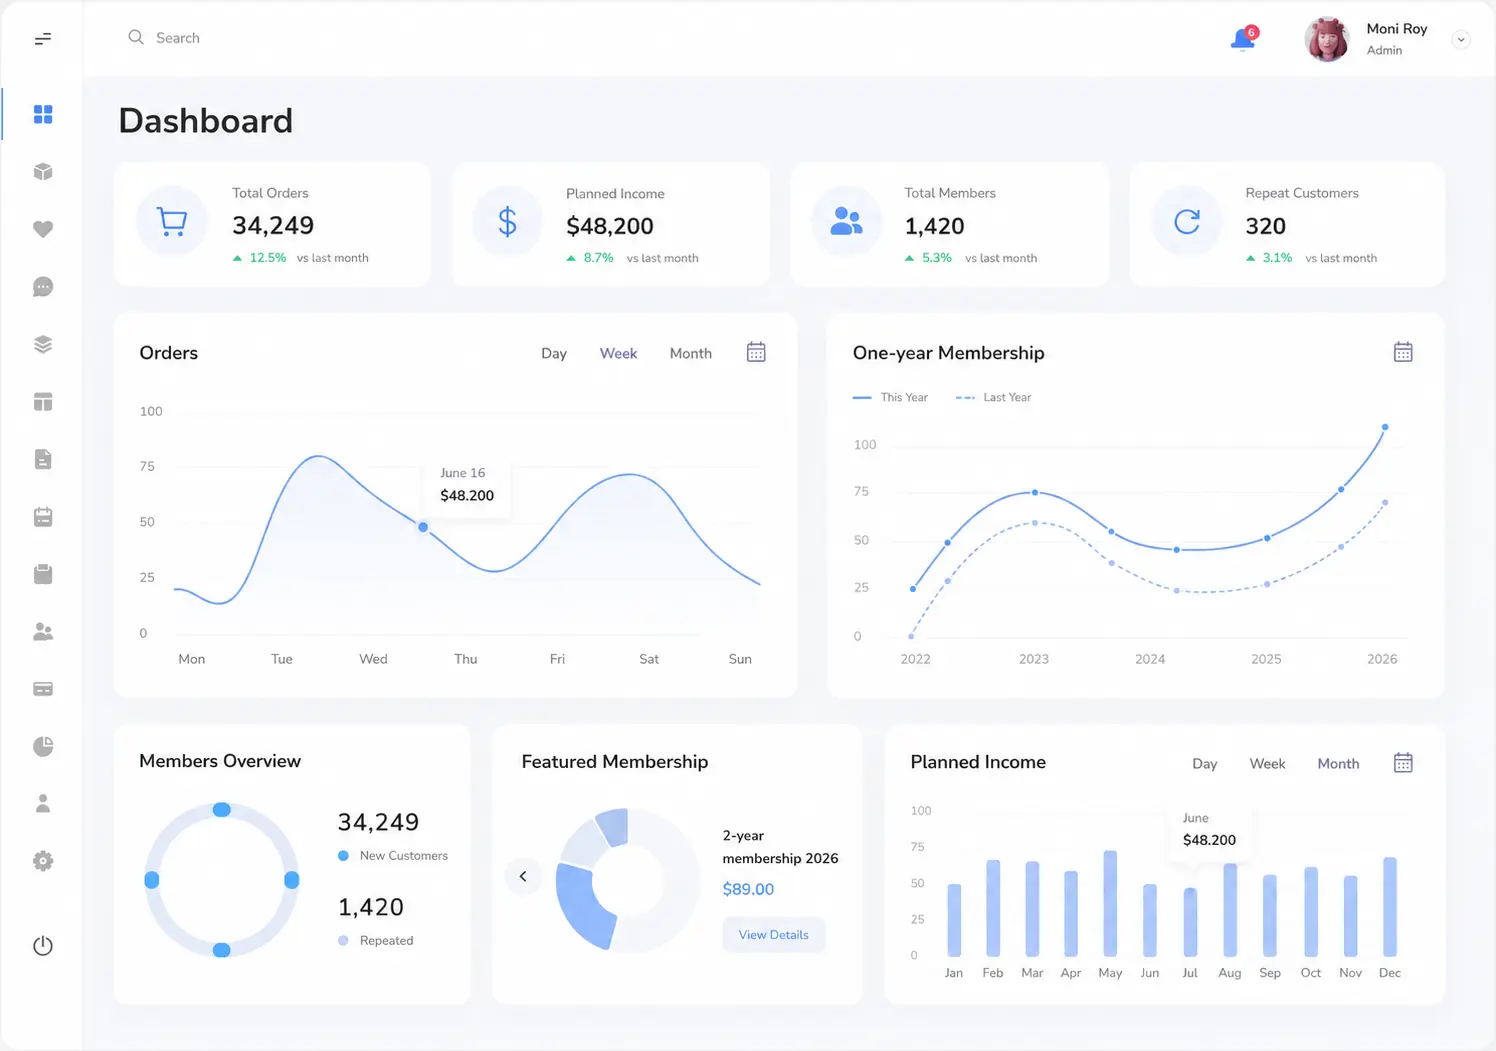Image resolution: width=1496 pixels, height=1051 pixels.
Task: Click Moni Roy's profile avatar
Action: click(x=1327, y=39)
